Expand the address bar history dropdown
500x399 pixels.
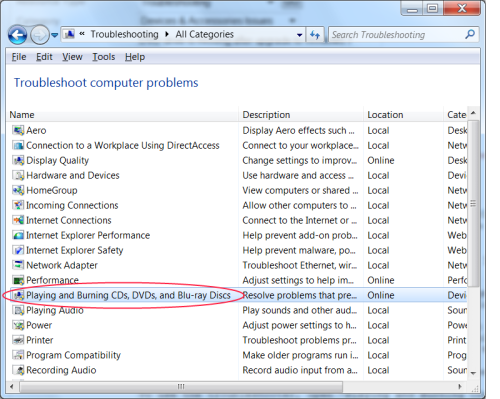click(x=299, y=35)
